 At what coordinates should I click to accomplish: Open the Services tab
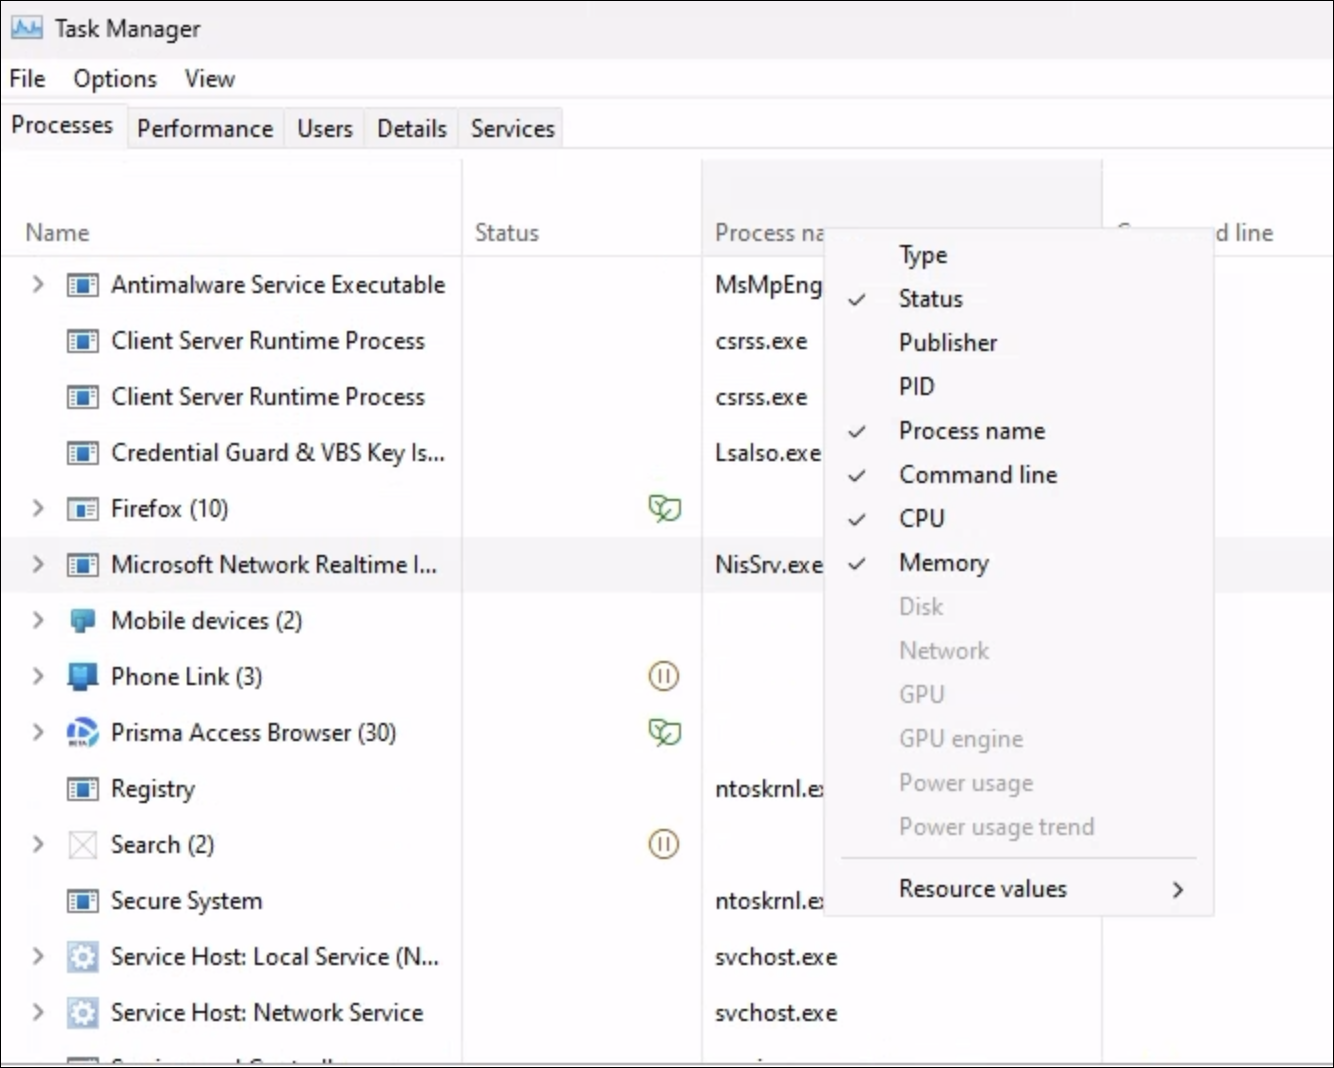pyautogui.click(x=512, y=129)
